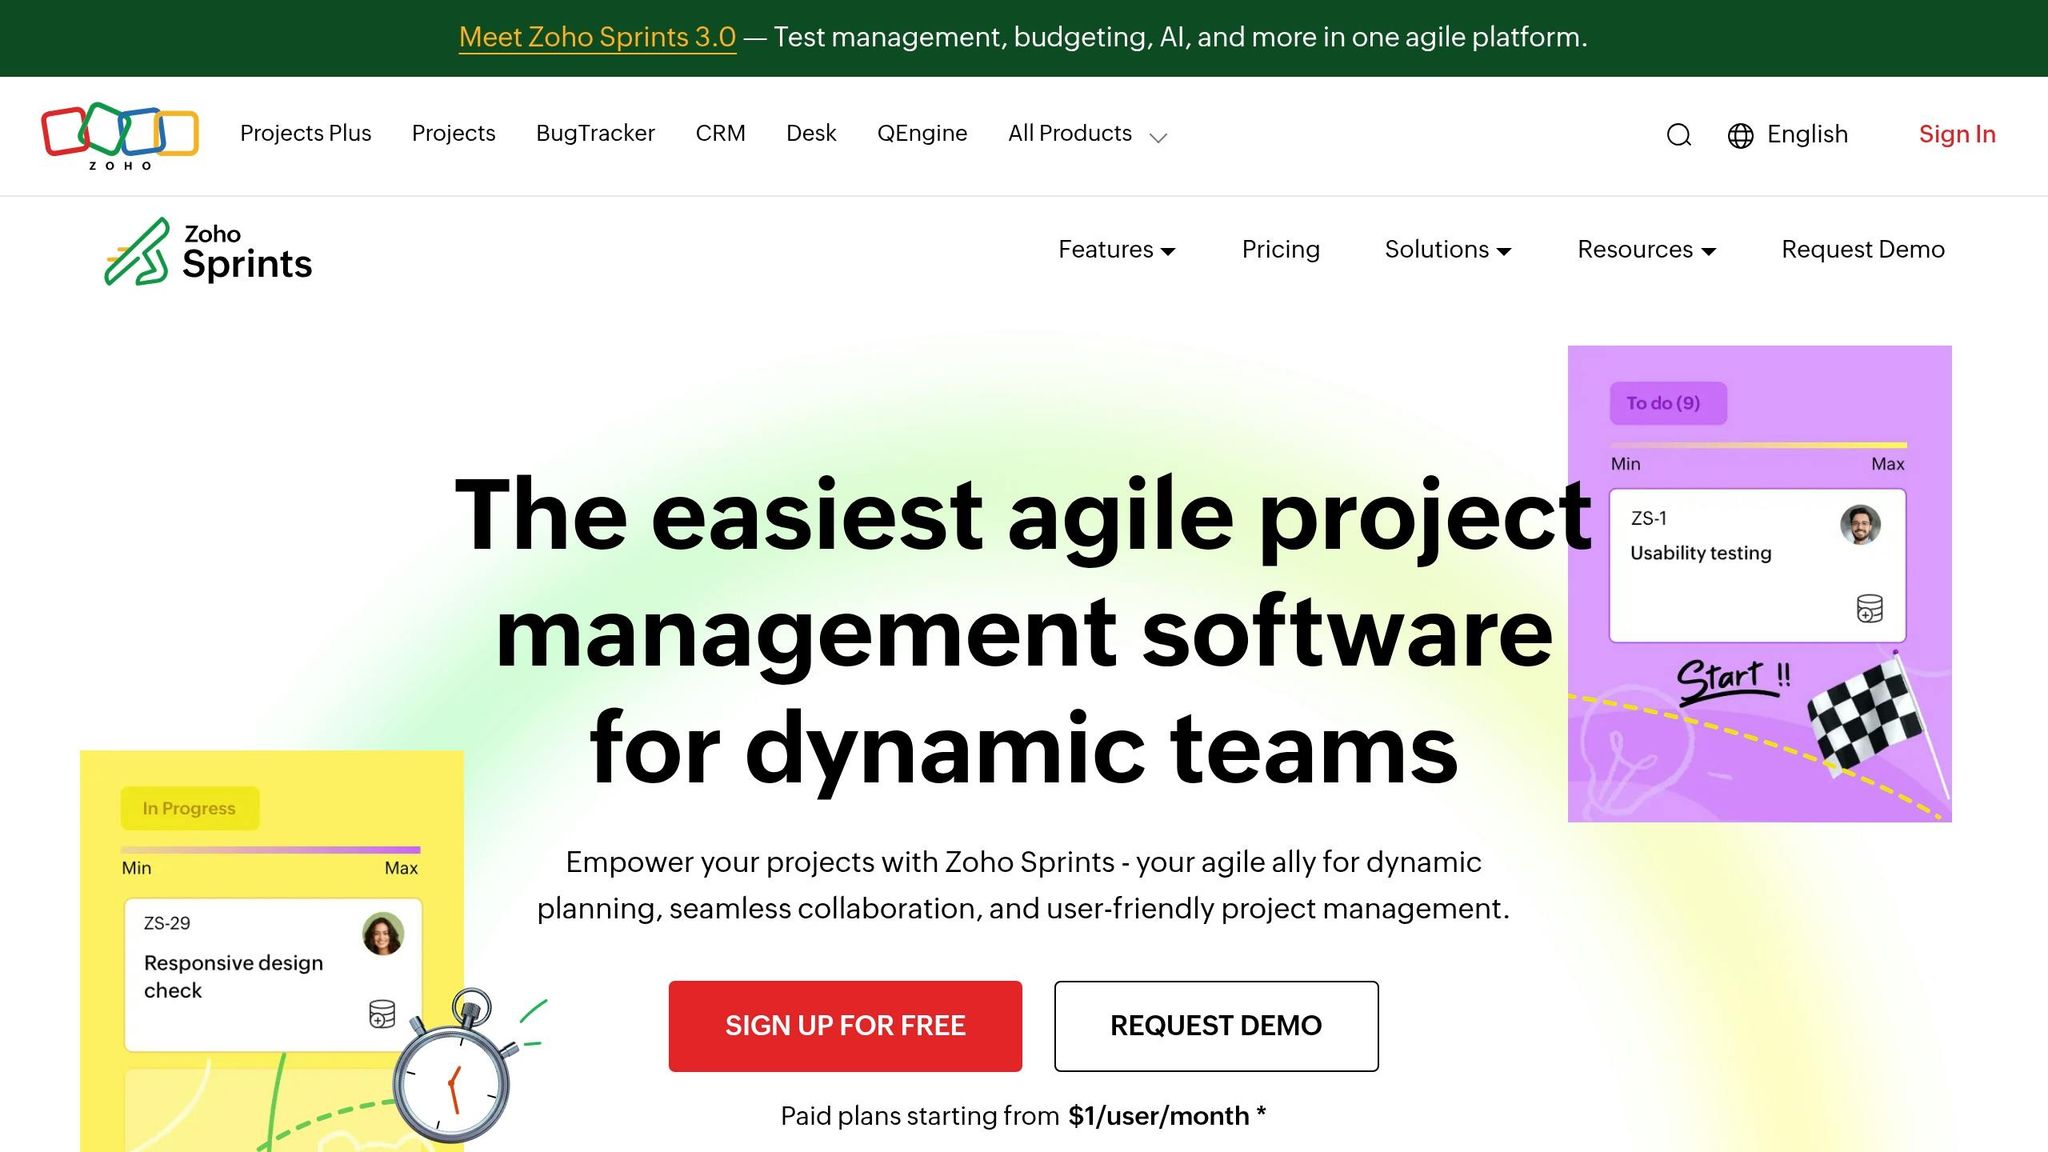This screenshot has width=2048, height=1152.
Task: Click the globe language icon
Action: [1741, 136]
